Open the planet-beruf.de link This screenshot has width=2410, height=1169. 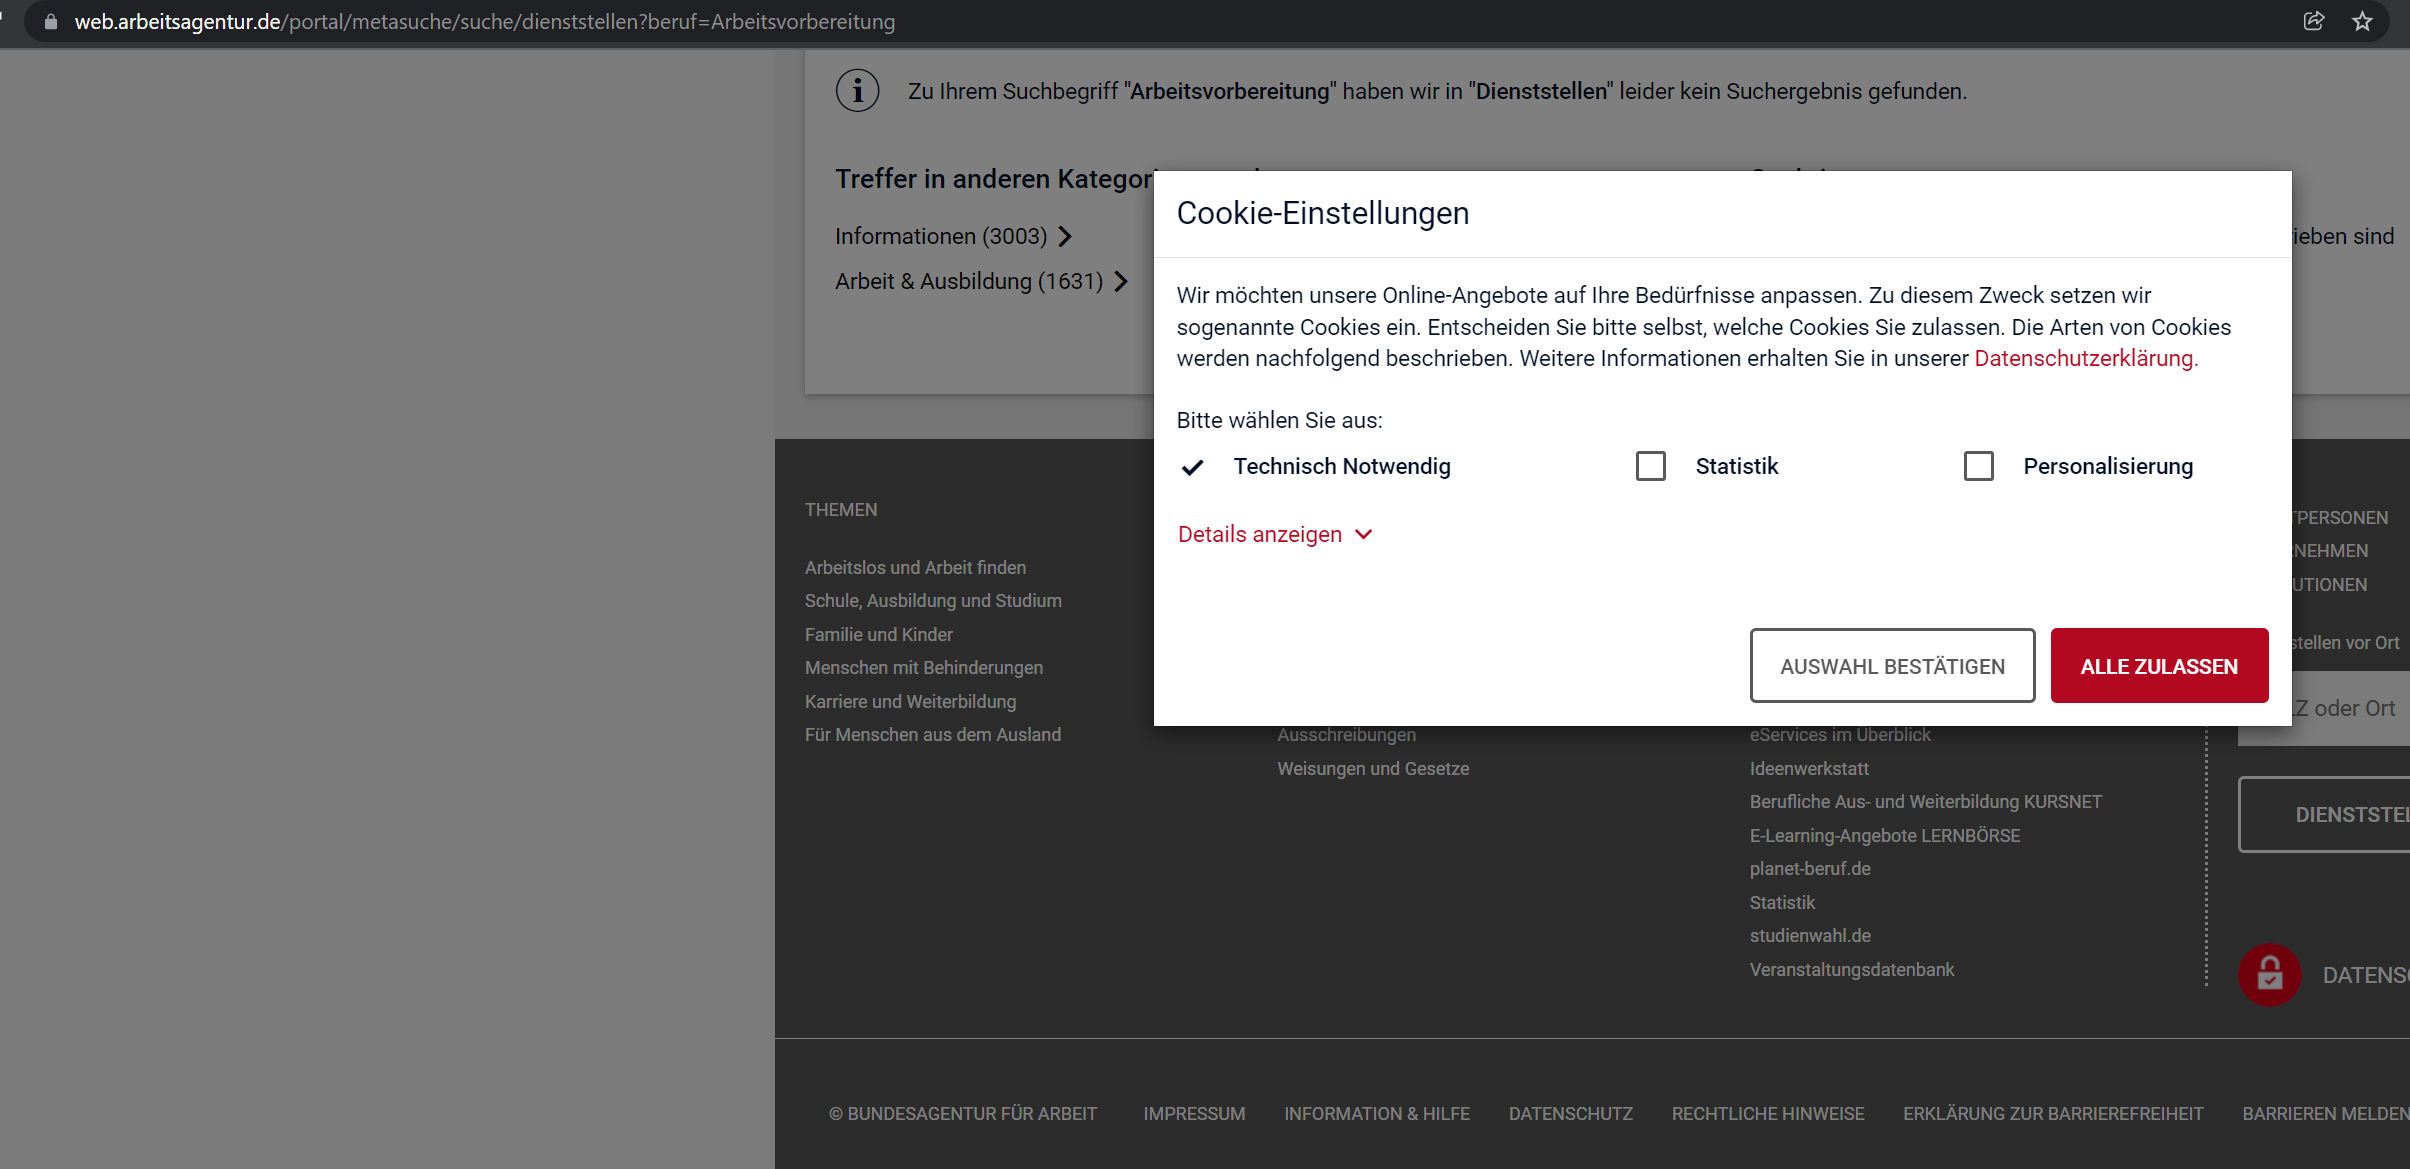click(1809, 868)
